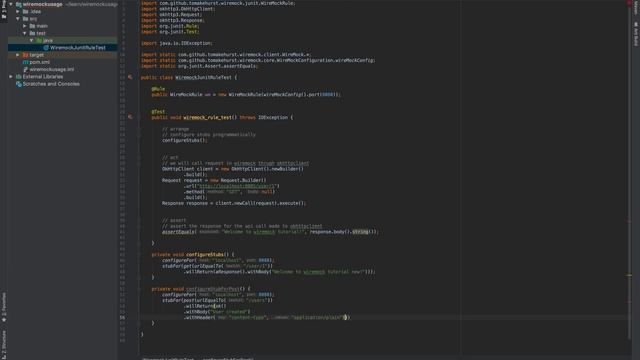This screenshot has width=640, height=360.
Task: Select the External Libraries node
Action: point(43,76)
